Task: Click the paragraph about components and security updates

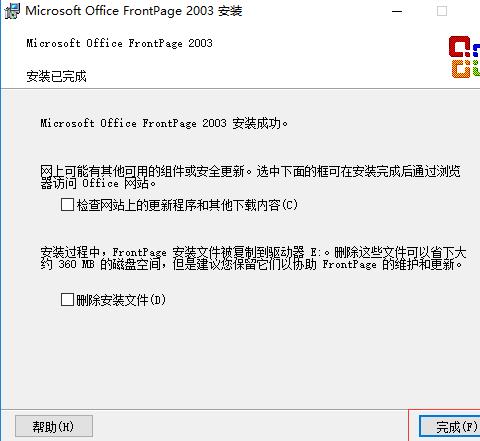Action: coord(250,177)
